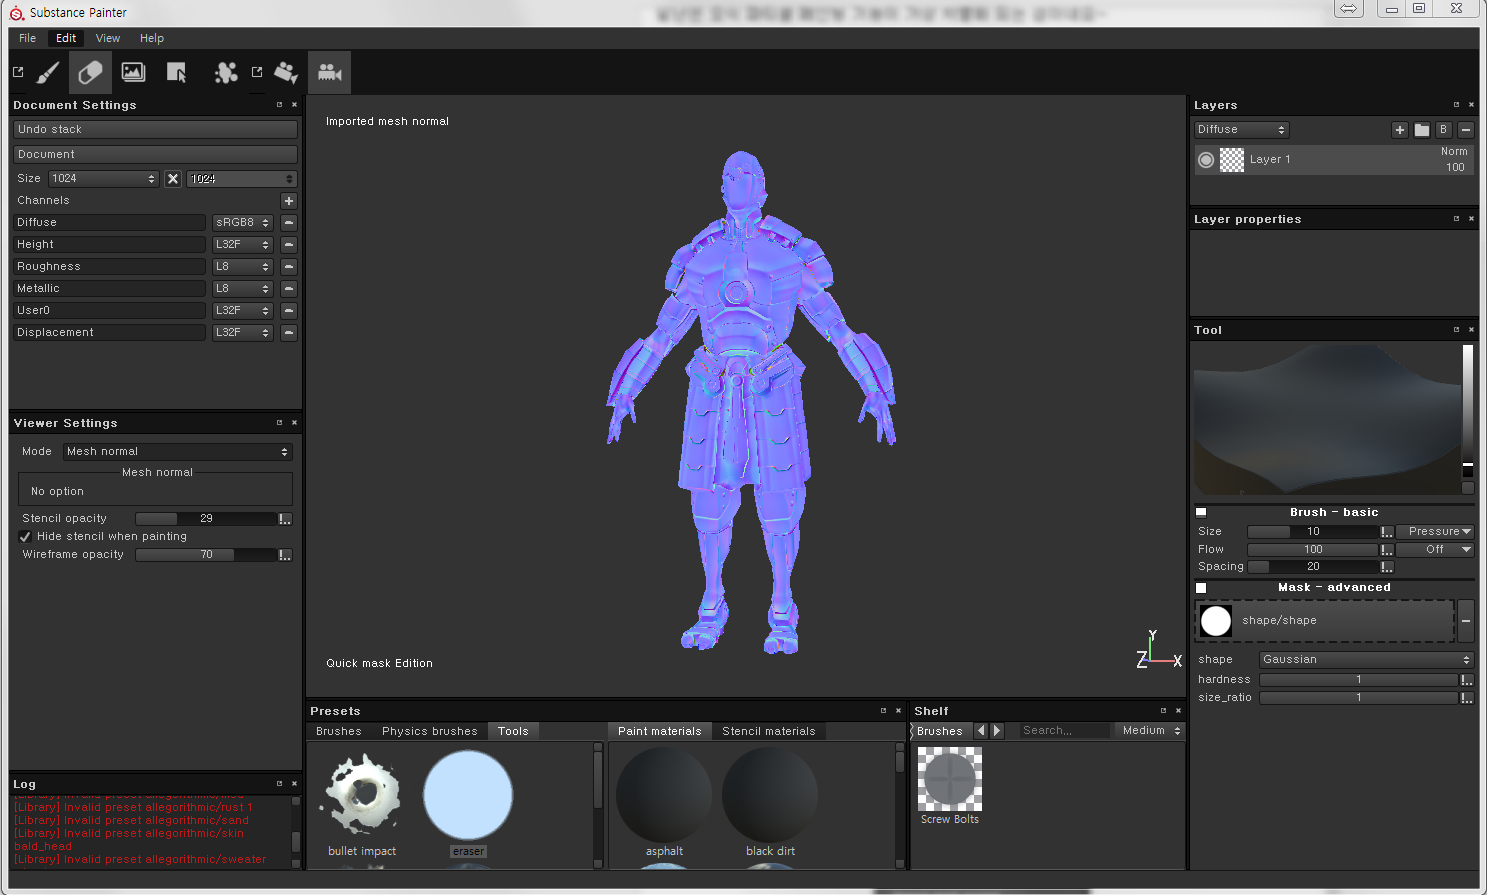Collapse the Brush - basic section
Image resolution: width=1487 pixels, height=895 pixels.
coord(1201,512)
